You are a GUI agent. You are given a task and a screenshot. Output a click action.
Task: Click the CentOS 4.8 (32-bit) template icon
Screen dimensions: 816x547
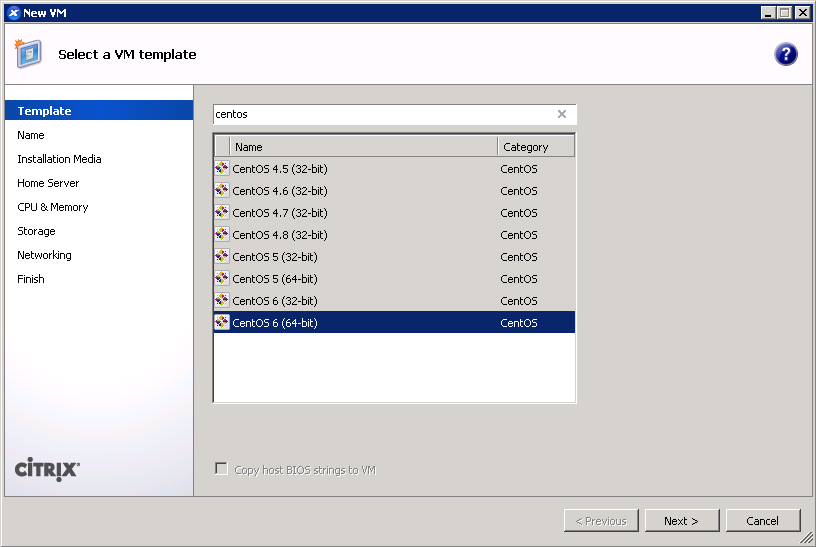(222, 234)
